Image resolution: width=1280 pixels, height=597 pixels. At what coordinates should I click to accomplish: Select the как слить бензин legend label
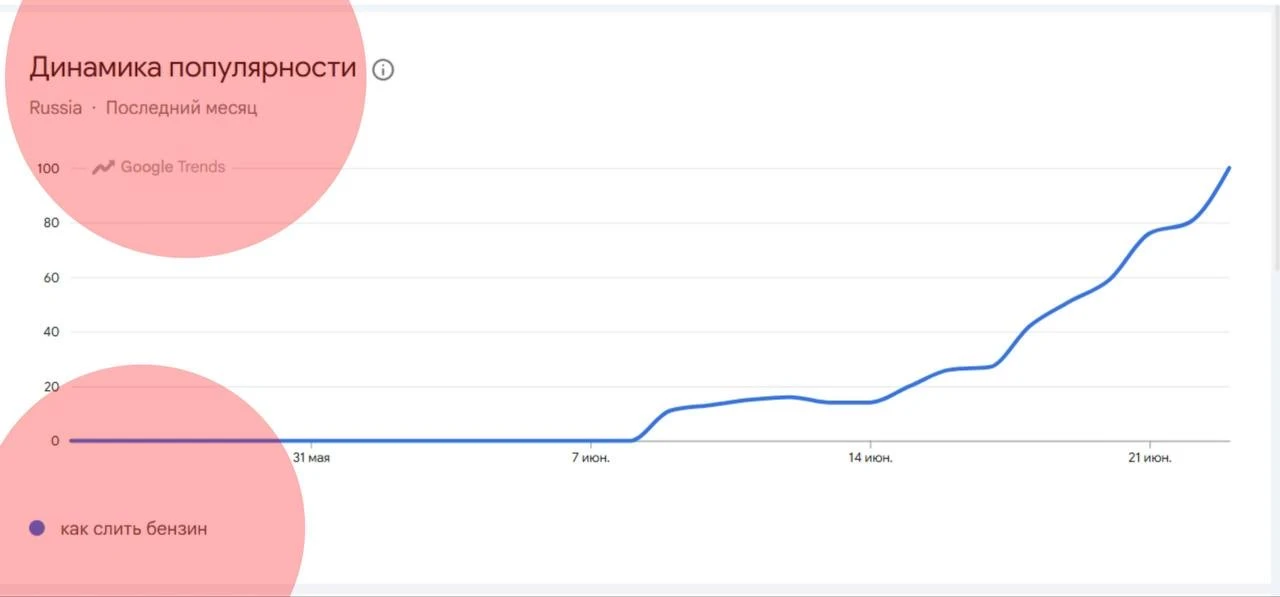[x=134, y=529]
